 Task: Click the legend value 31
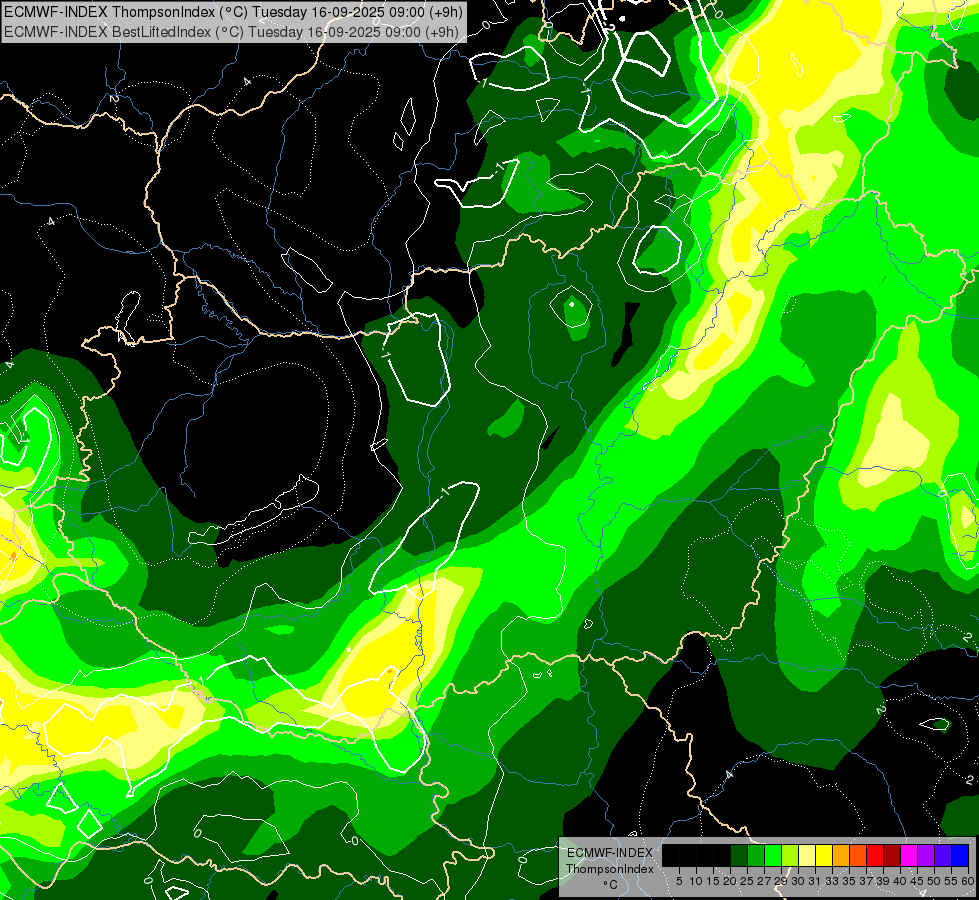[815, 881]
